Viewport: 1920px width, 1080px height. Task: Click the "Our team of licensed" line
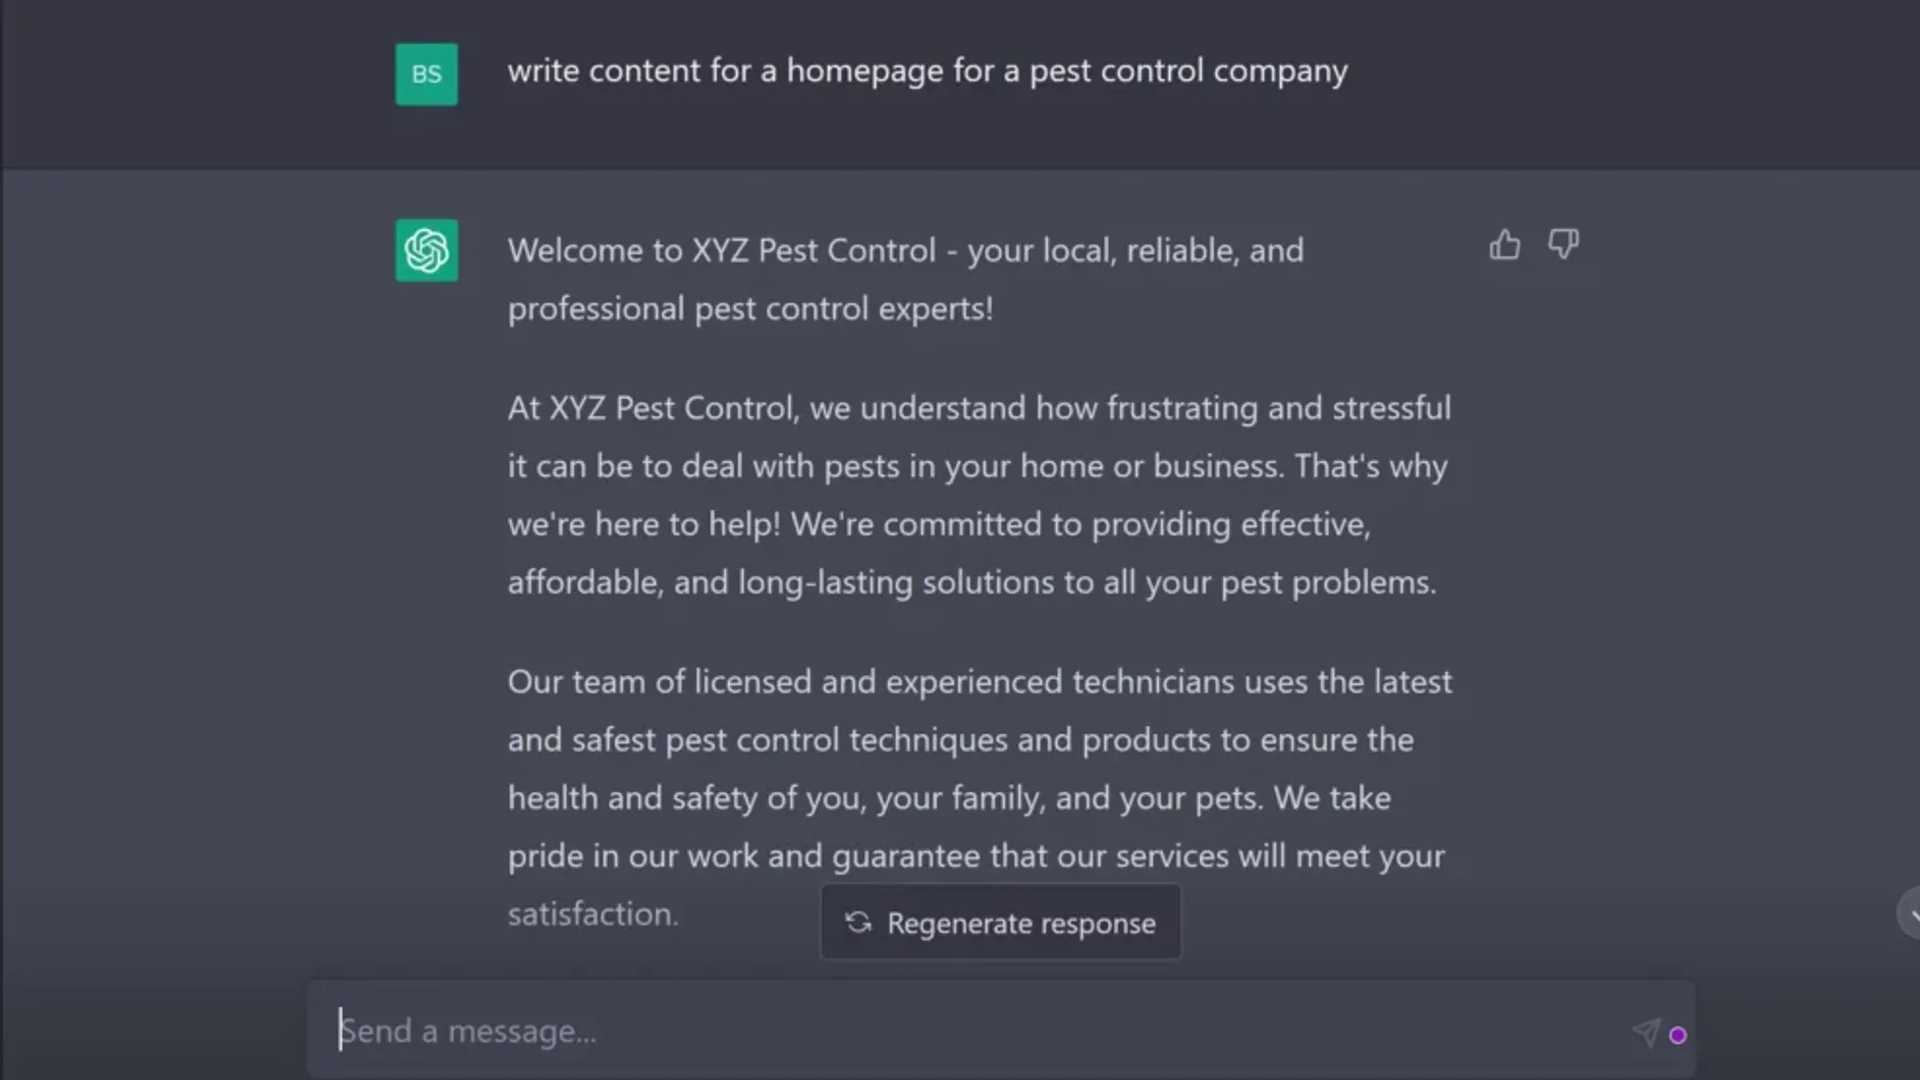(979, 682)
